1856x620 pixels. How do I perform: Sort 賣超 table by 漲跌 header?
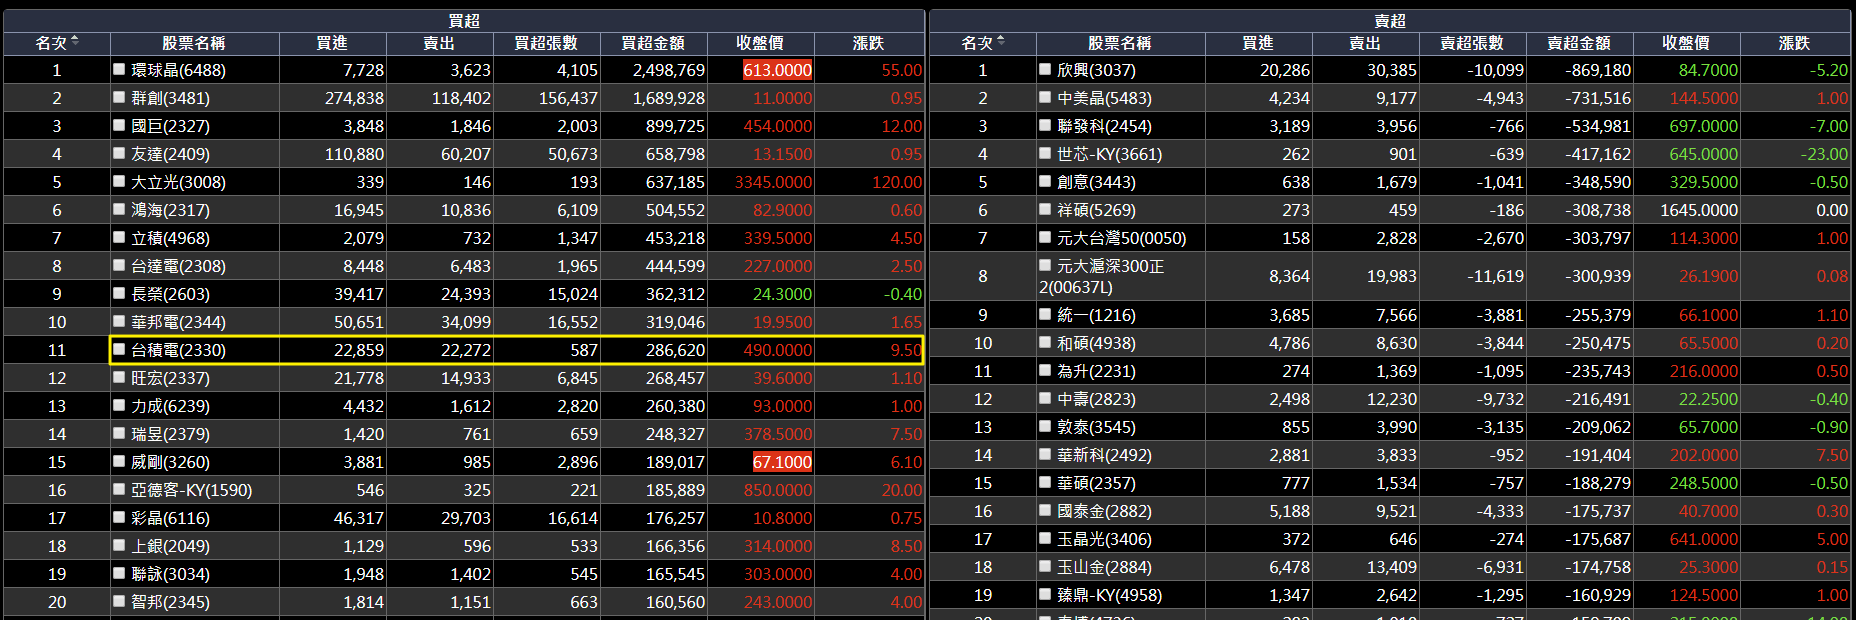(1794, 43)
